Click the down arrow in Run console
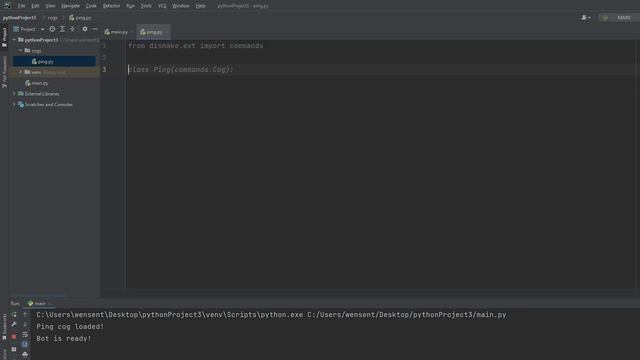The height and width of the screenshot is (360, 640). [x=25, y=324]
